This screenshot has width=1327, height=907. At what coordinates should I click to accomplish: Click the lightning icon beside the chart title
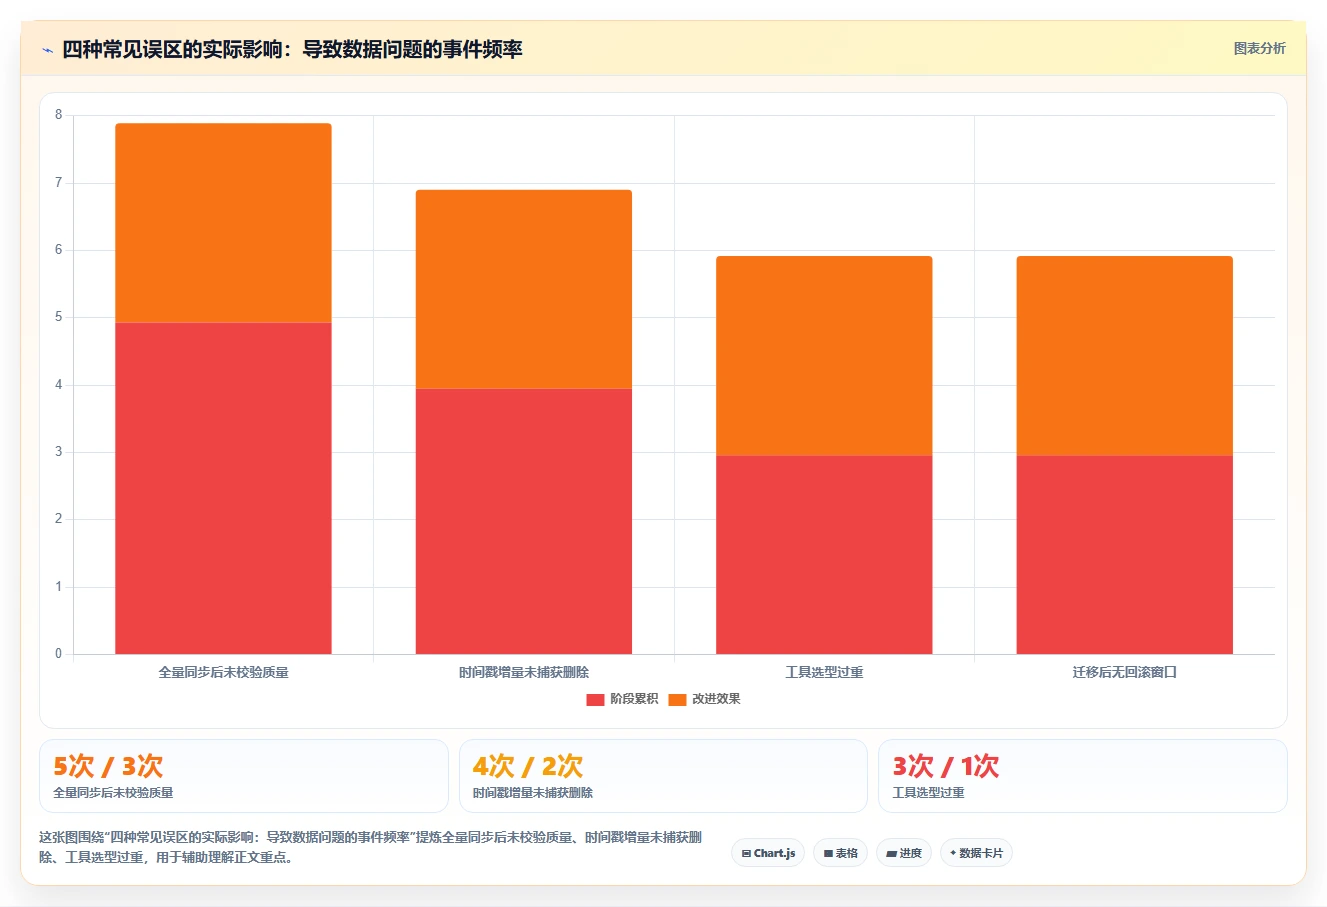click(47, 50)
